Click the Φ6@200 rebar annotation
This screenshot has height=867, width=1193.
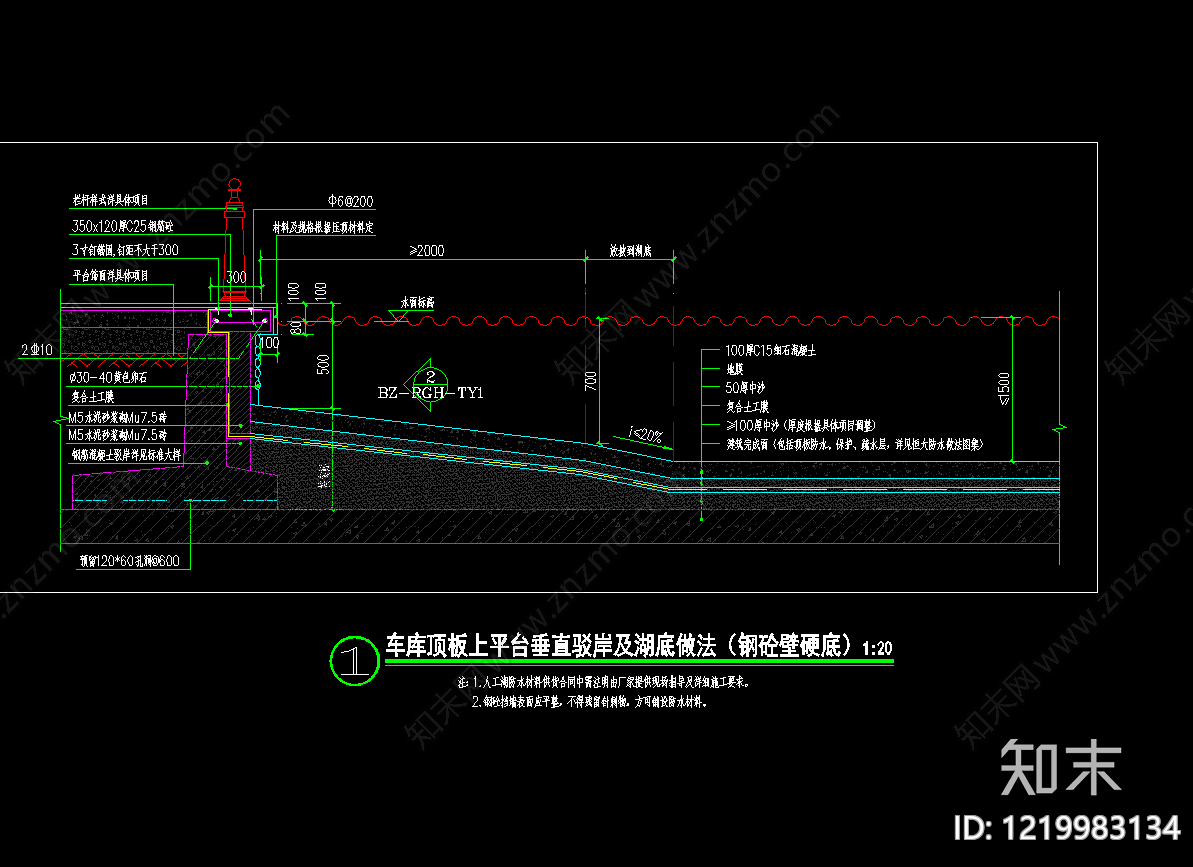(x=351, y=202)
